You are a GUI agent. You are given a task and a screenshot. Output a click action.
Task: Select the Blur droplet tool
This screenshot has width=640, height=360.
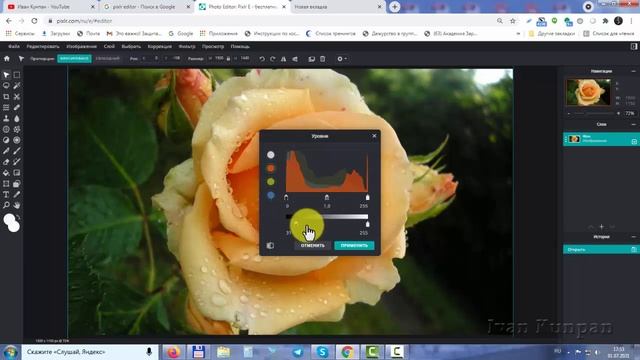17,118
